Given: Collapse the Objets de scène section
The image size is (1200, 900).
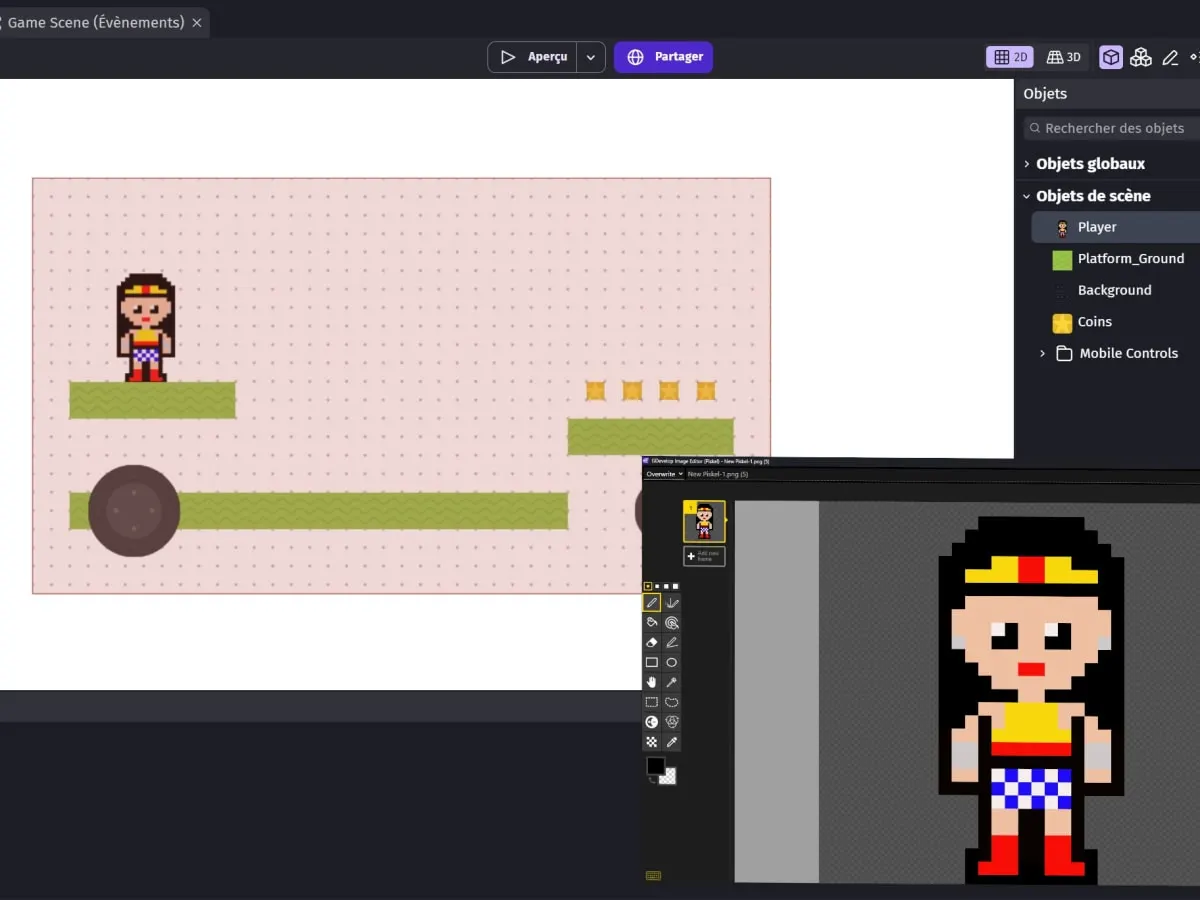Looking at the screenshot, I should click(1026, 196).
